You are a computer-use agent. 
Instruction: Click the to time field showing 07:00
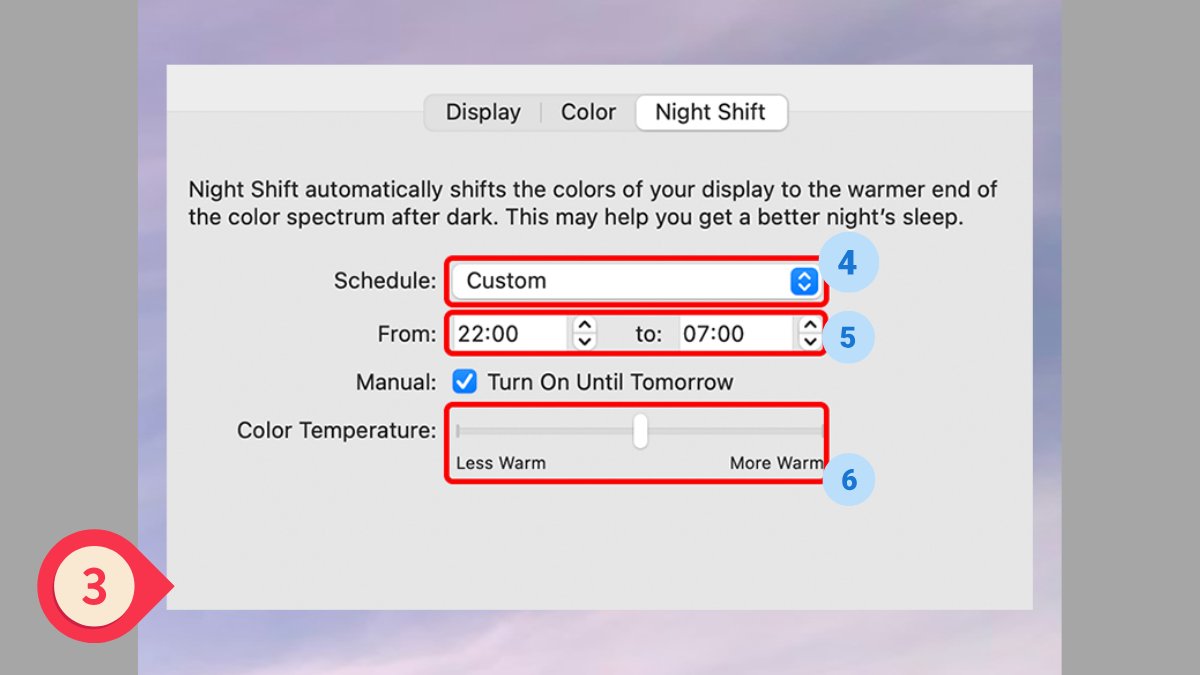tap(736, 334)
